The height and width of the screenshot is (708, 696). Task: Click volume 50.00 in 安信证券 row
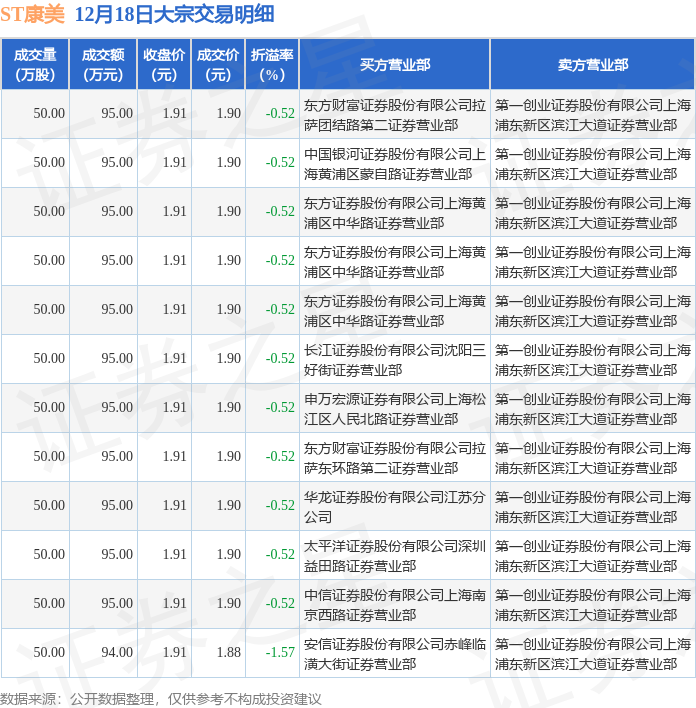(x=49, y=652)
